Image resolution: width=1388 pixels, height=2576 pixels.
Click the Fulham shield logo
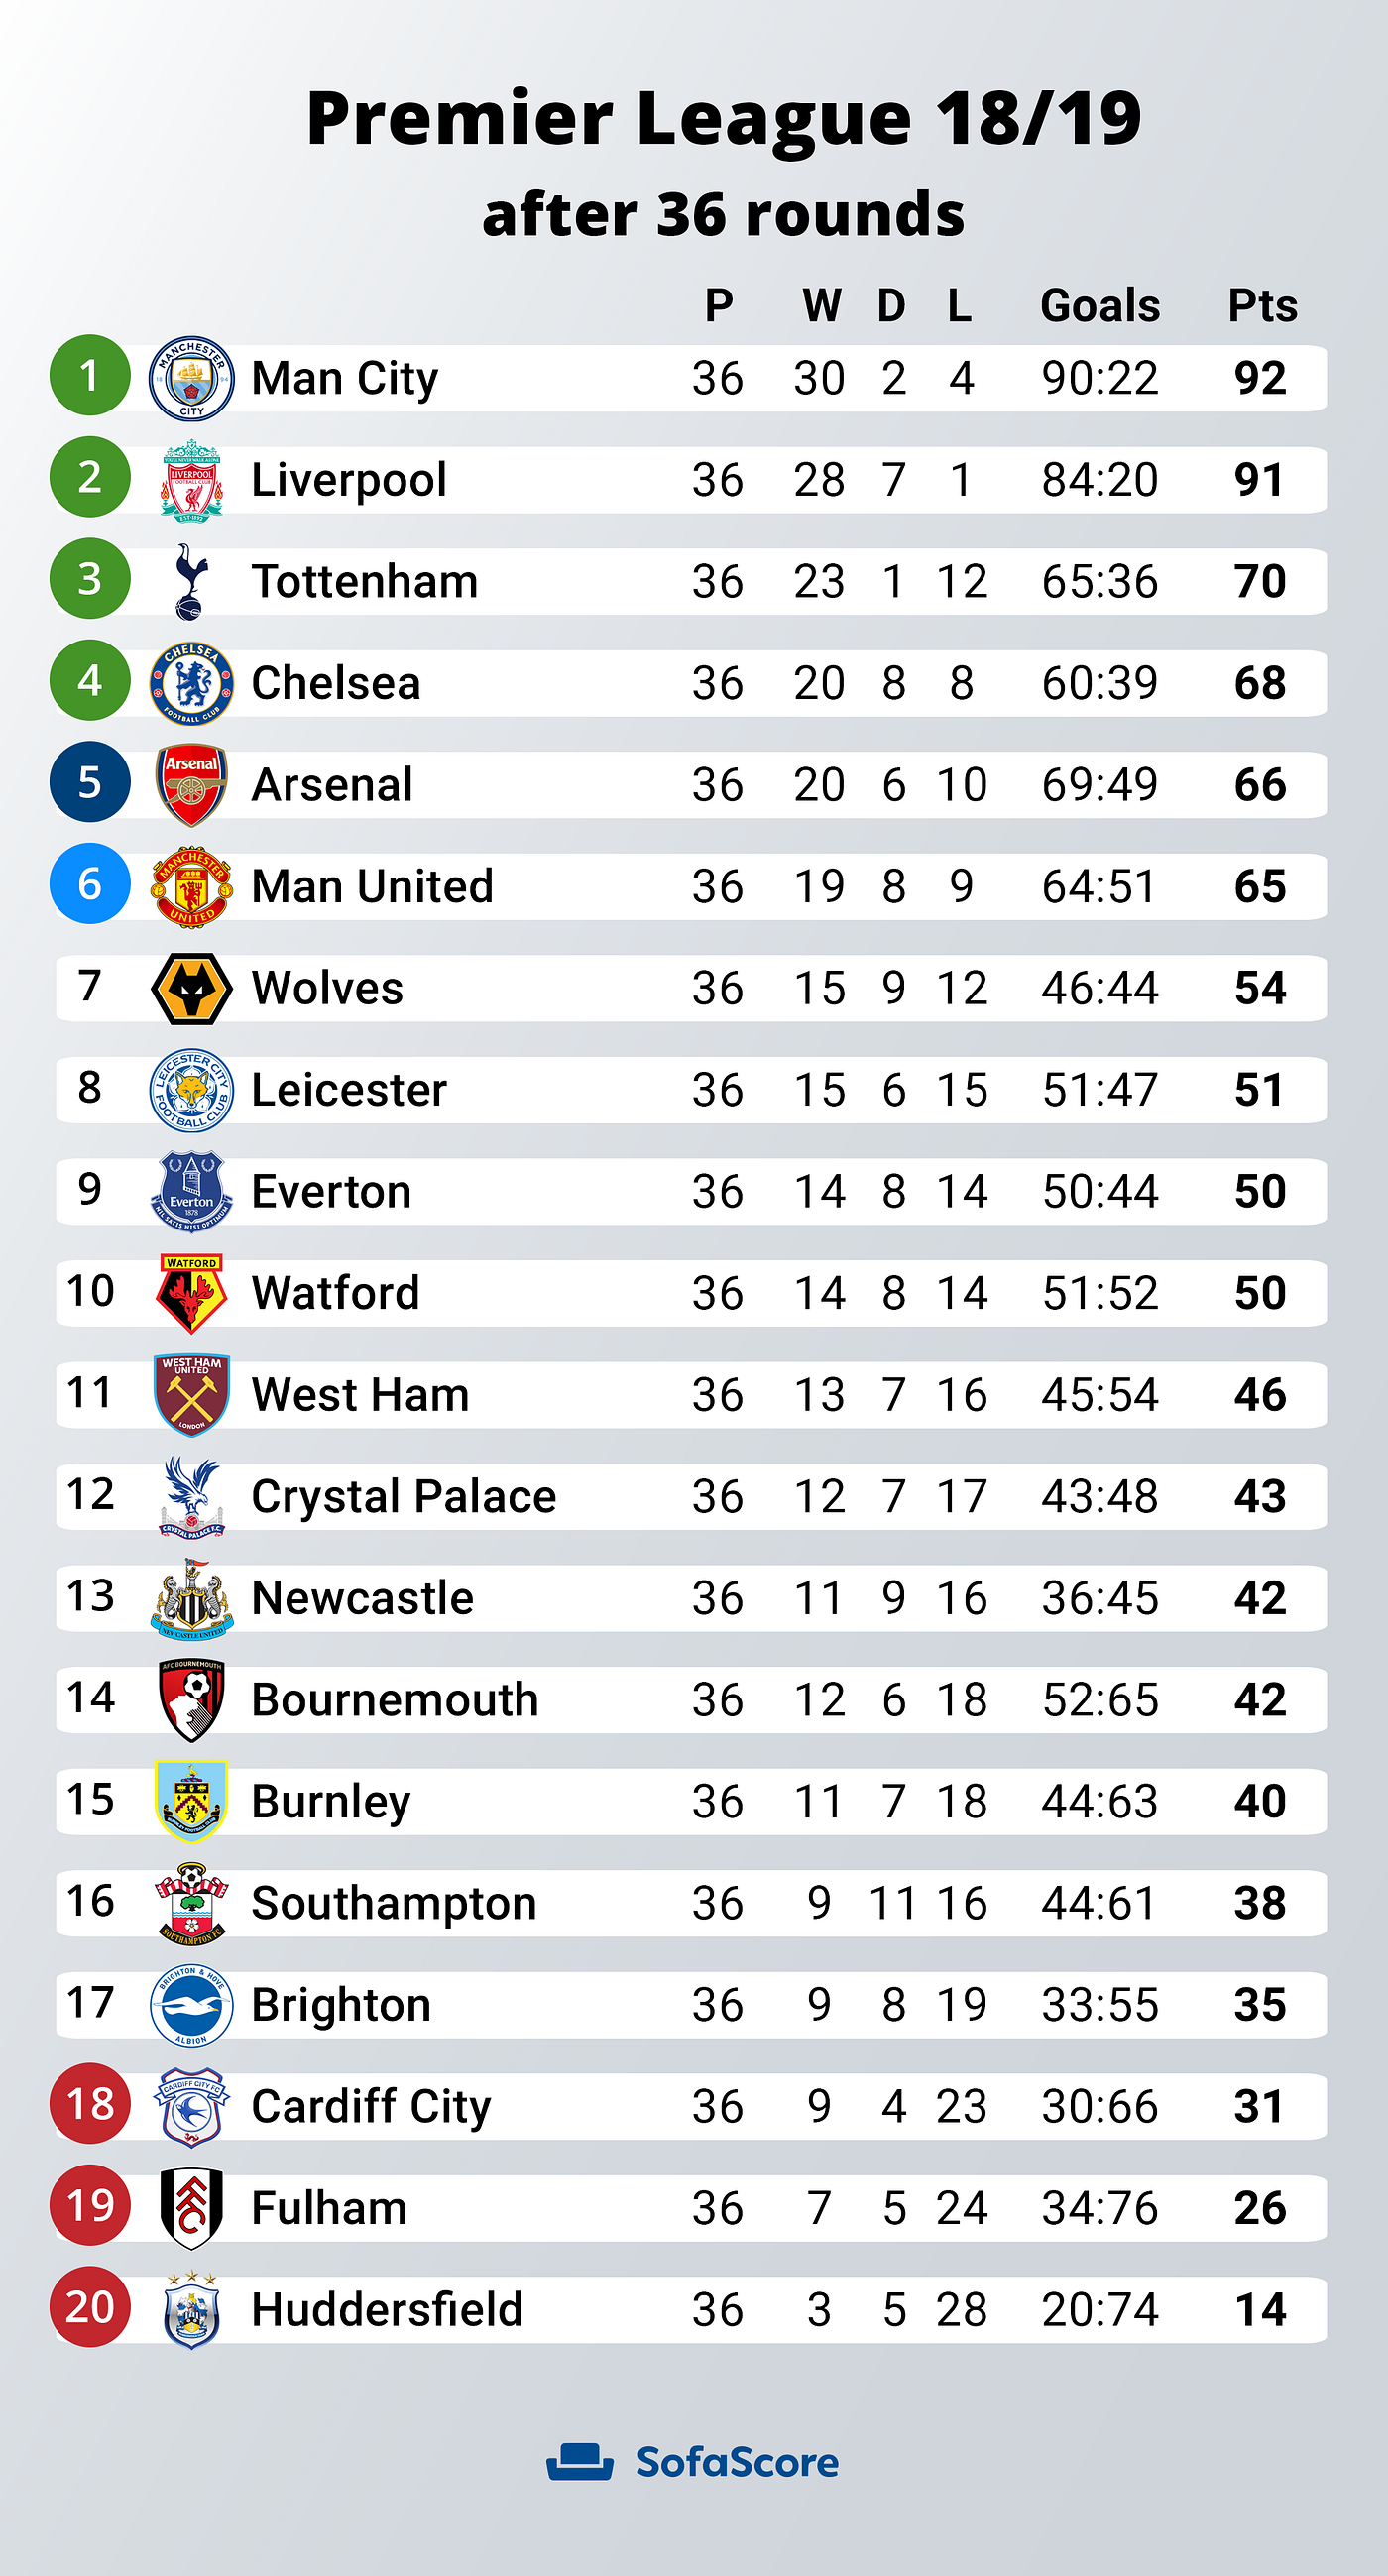pos(191,2208)
